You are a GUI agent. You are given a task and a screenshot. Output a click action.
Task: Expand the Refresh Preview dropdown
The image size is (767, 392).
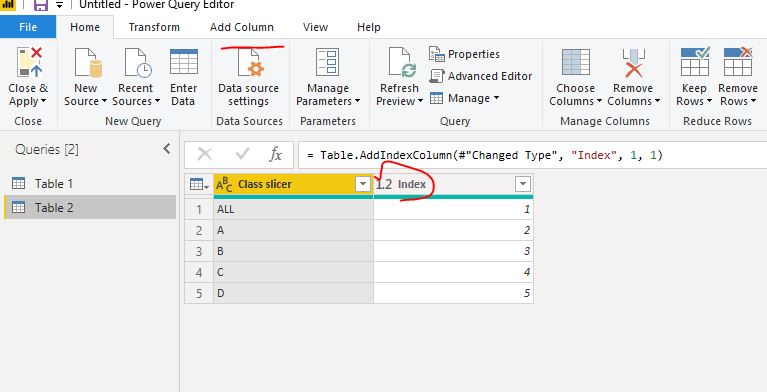(420, 101)
